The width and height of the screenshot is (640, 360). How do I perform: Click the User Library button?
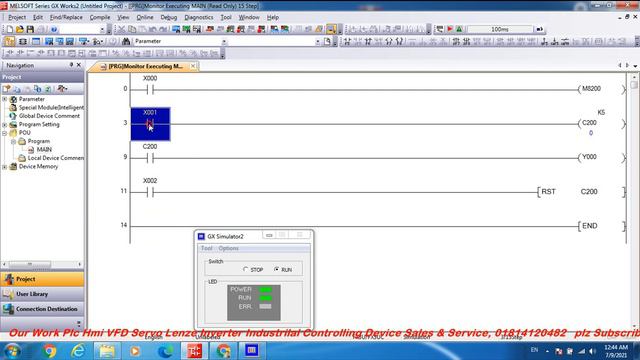[x=42, y=294]
